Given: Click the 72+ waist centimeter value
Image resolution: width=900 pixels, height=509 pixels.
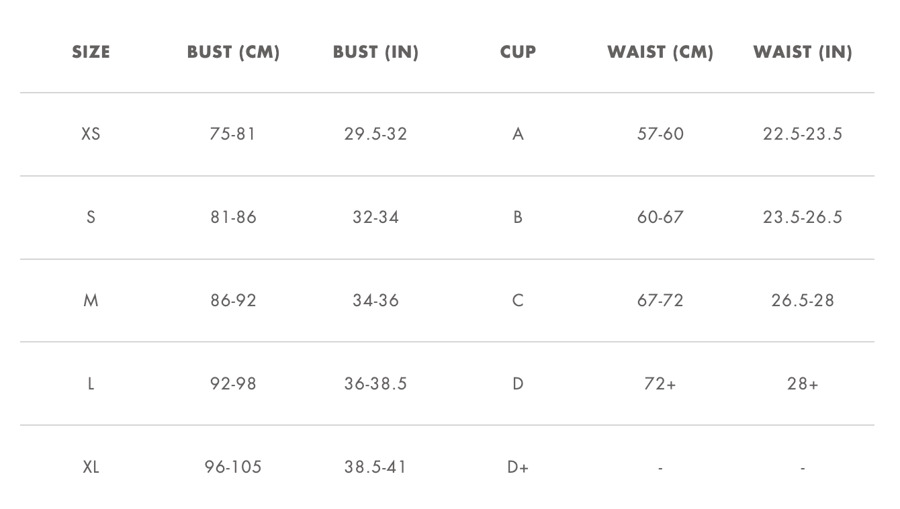Looking at the screenshot, I should [x=660, y=383].
